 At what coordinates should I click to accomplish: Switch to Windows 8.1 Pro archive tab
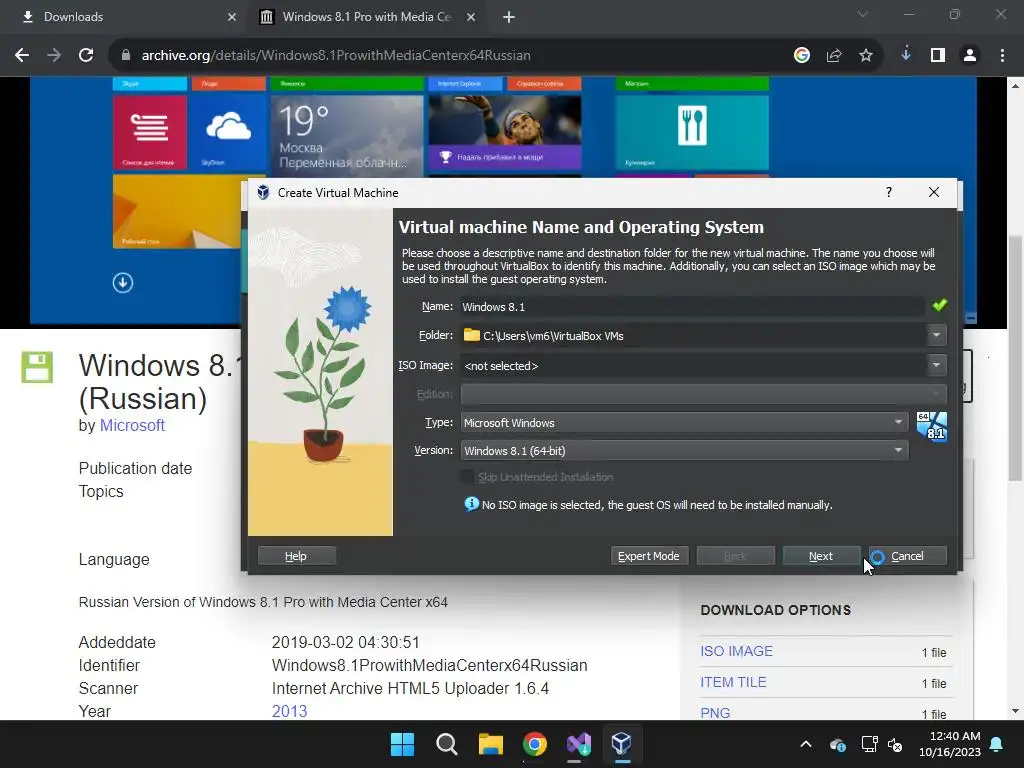point(366,17)
